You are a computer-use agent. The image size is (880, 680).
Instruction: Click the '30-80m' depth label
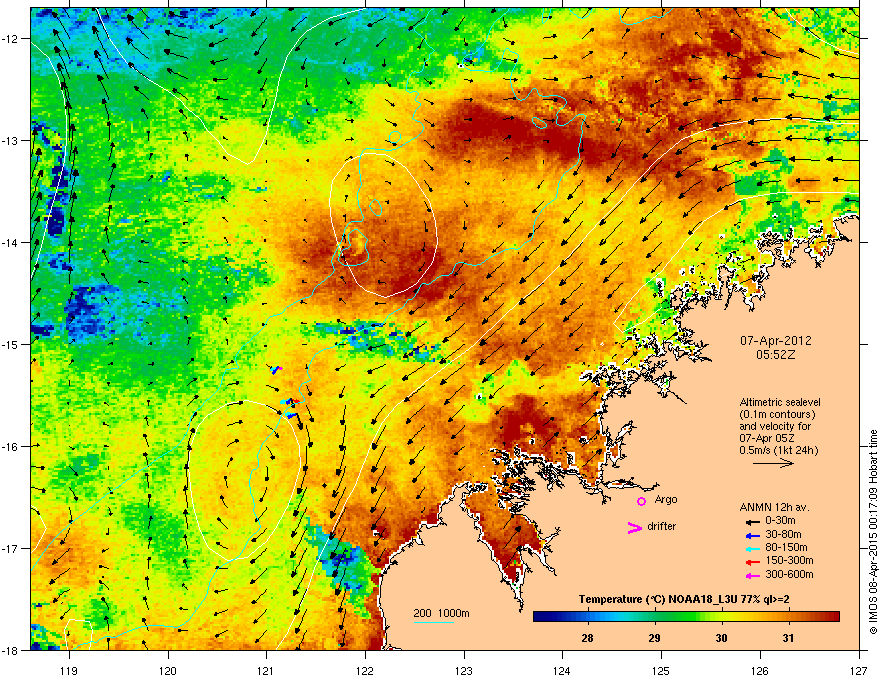click(783, 534)
